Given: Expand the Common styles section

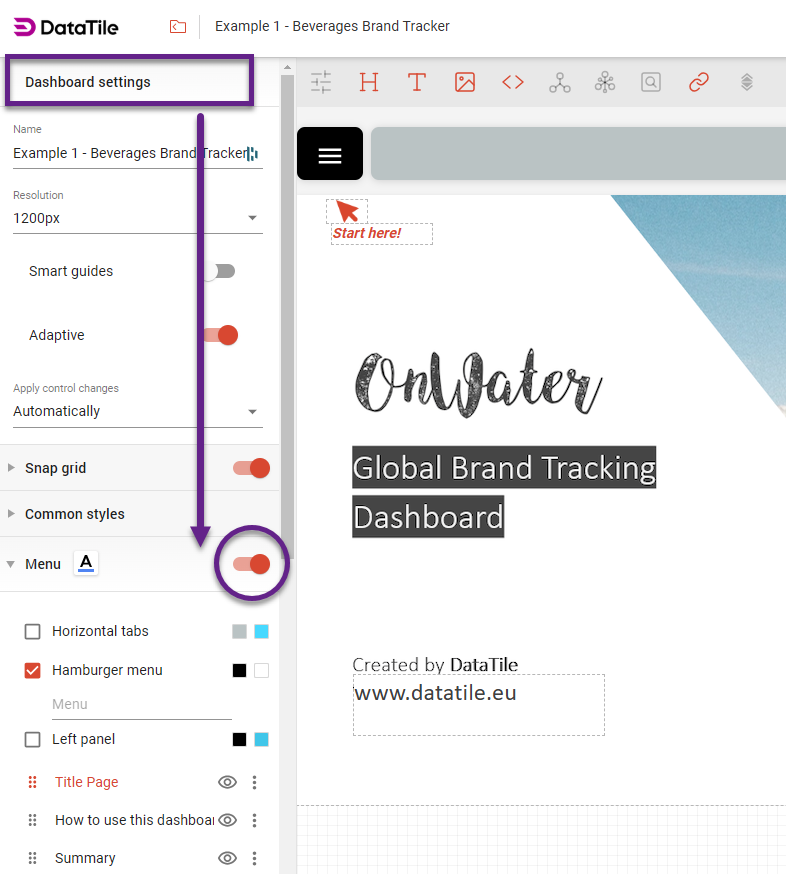Looking at the screenshot, I should [x=75, y=514].
